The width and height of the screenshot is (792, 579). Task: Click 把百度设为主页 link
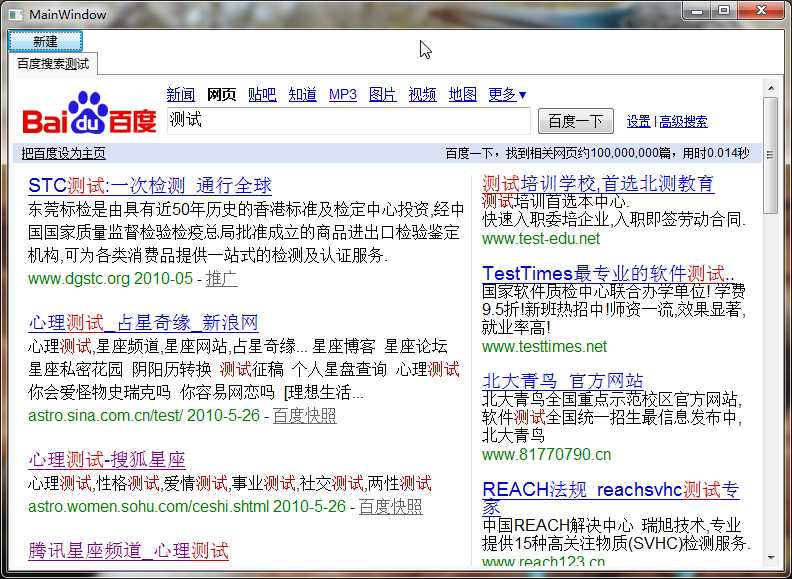pos(64,153)
